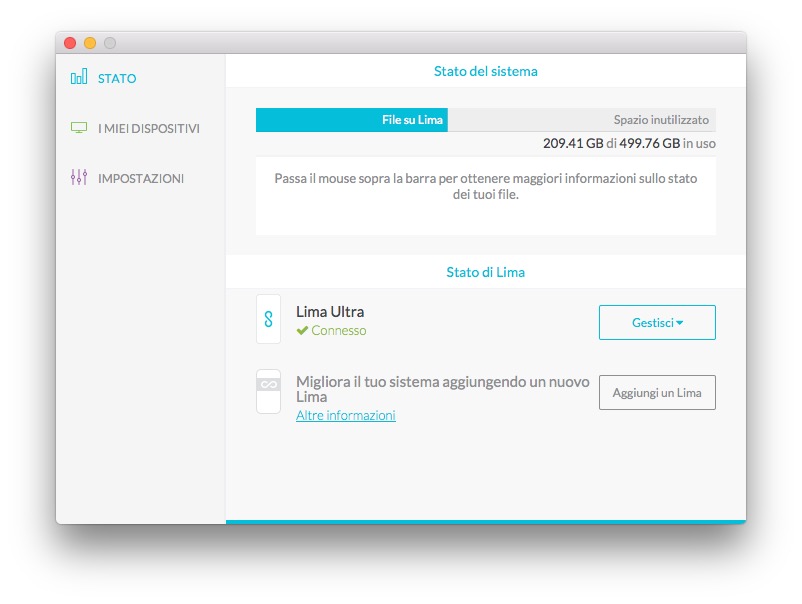802x604 pixels.
Task: Open I MIEI DISPOSITIVI section
Action: (149, 128)
